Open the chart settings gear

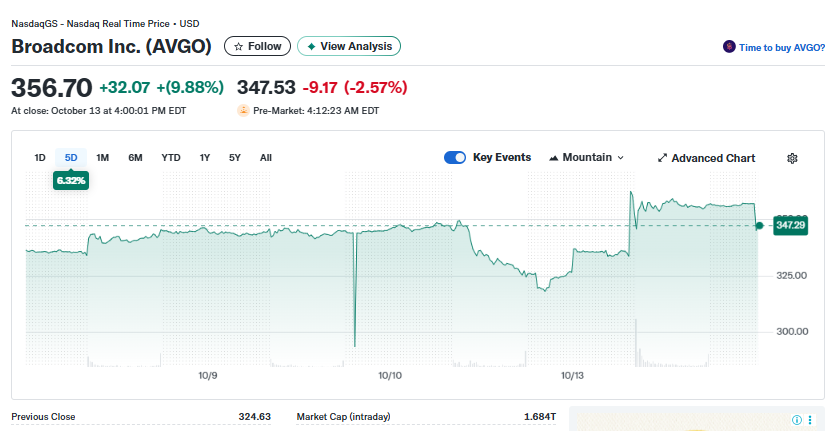[792, 158]
